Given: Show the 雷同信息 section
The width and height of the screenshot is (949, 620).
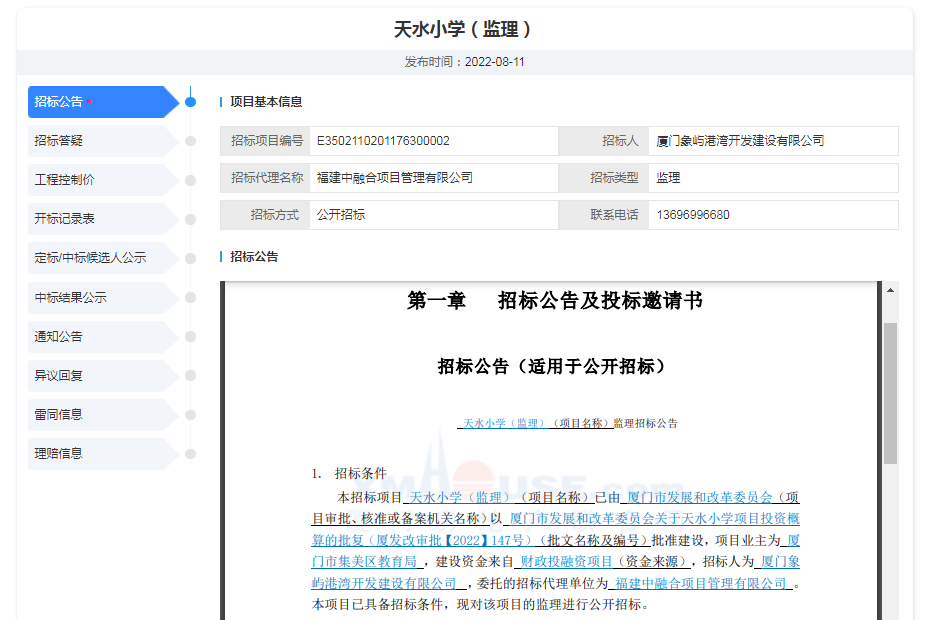Looking at the screenshot, I should point(98,414).
